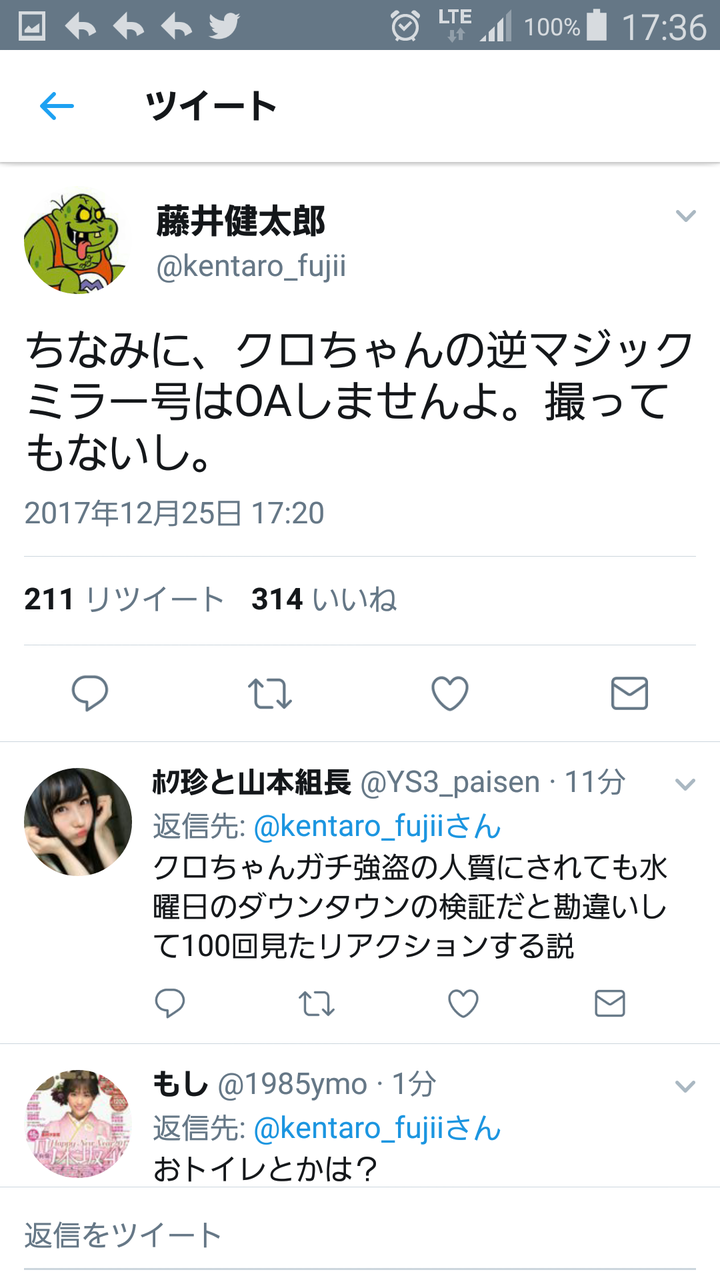Retweet the YS3_paisen reply

317,1003
